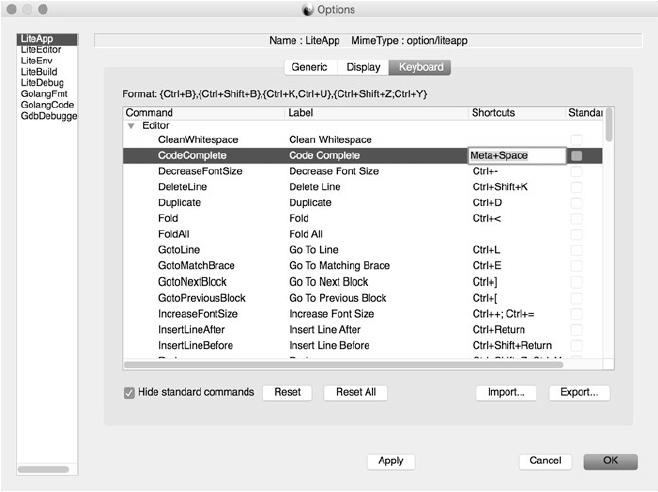658x492 pixels.
Task: Open the Import... dialog
Action: click(x=506, y=393)
